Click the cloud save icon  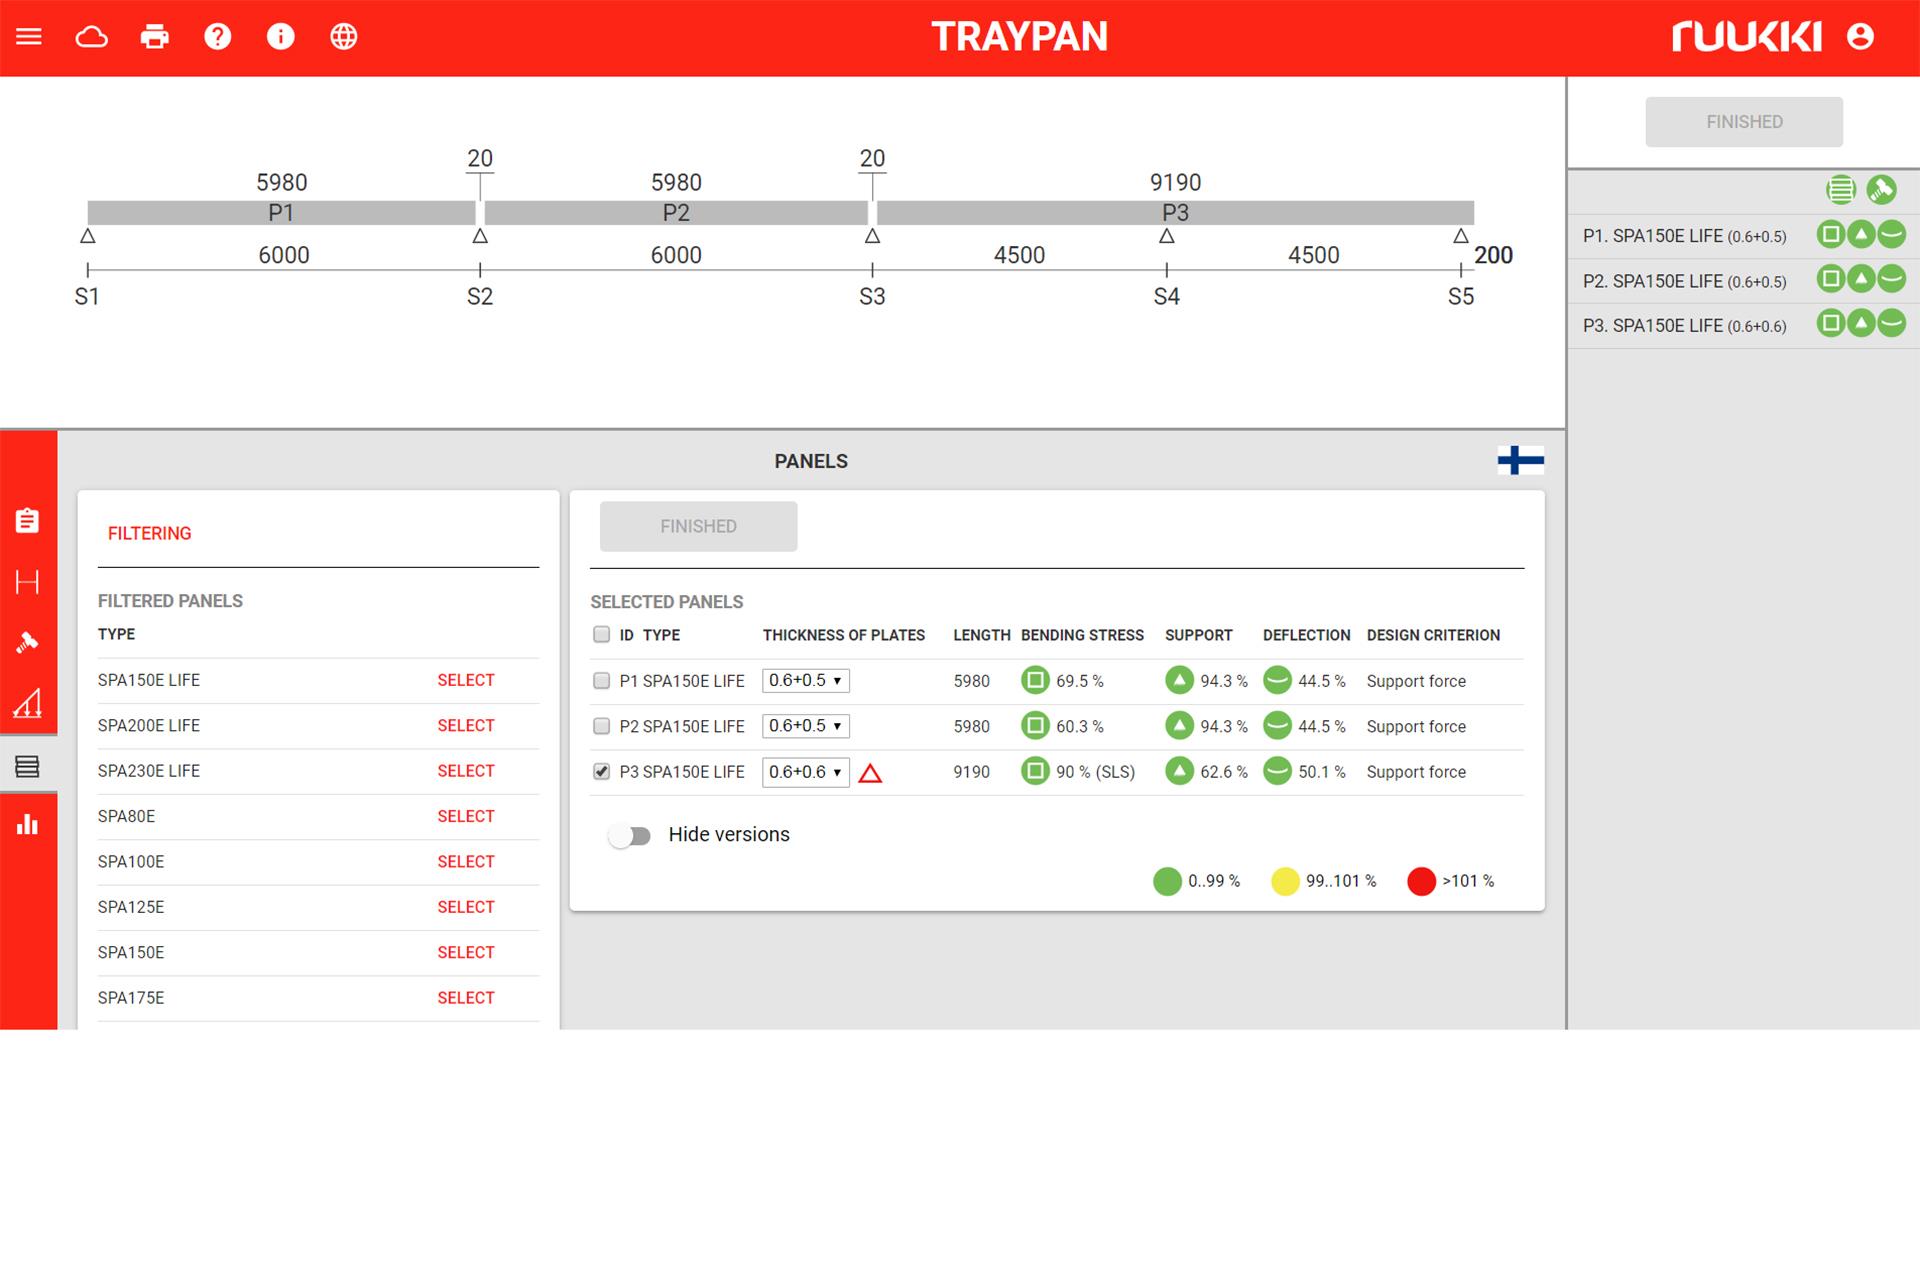[92, 37]
